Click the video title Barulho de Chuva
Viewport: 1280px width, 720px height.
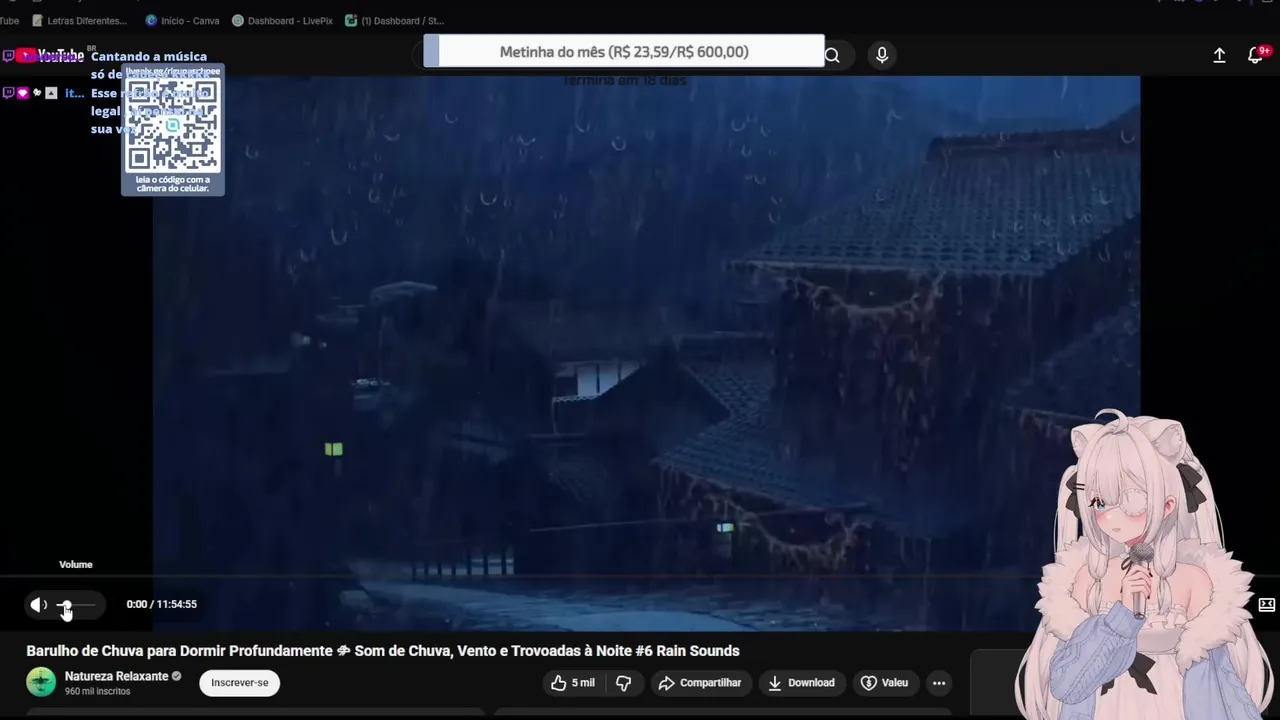coord(383,651)
